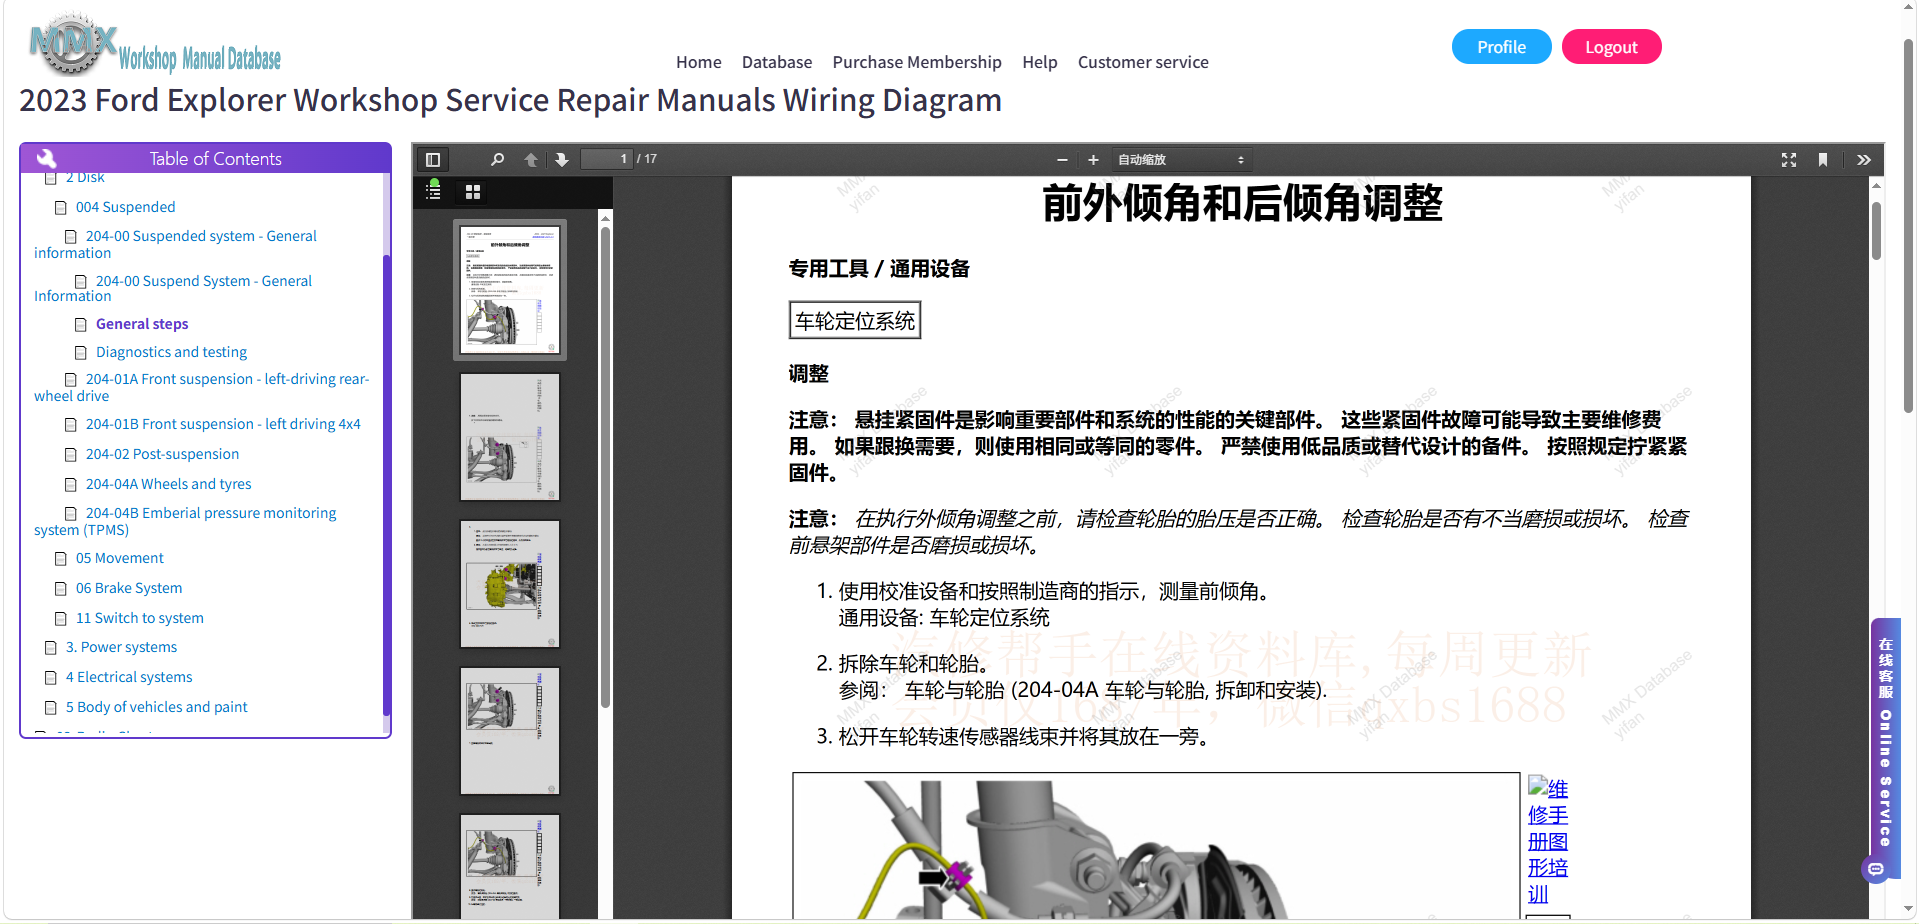
Task: Select the fourth page thumbnail
Action: [x=510, y=731]
